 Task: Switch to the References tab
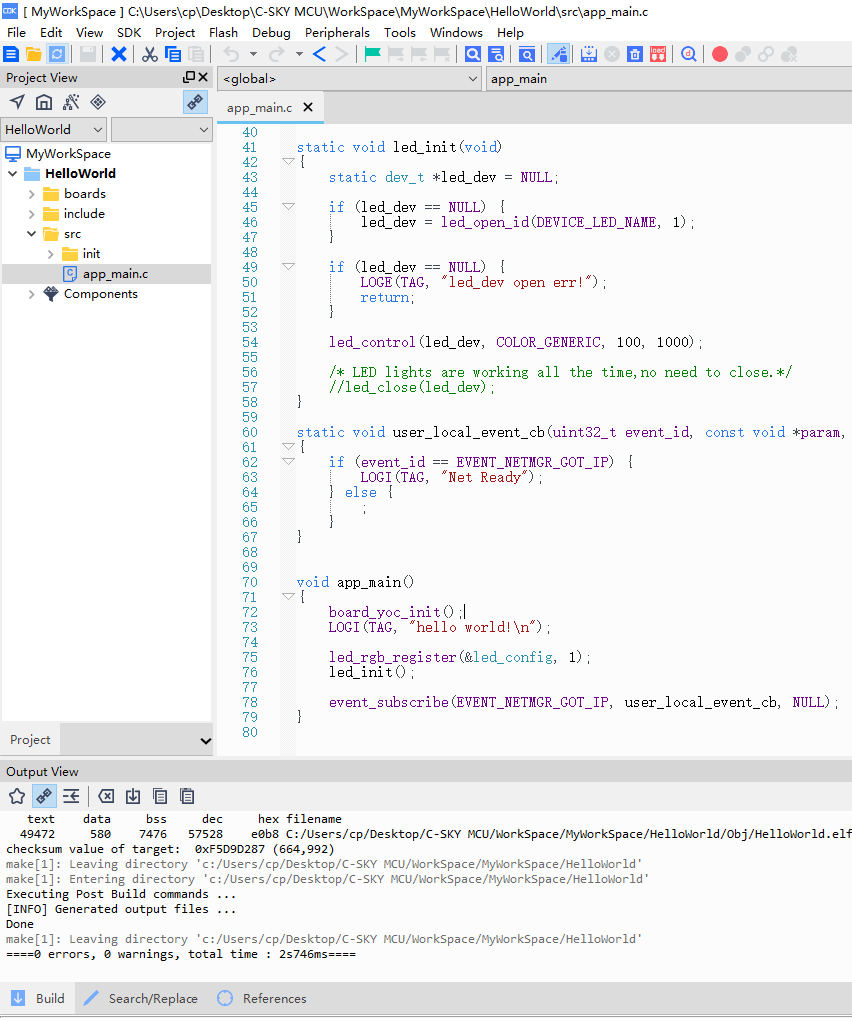262,999
